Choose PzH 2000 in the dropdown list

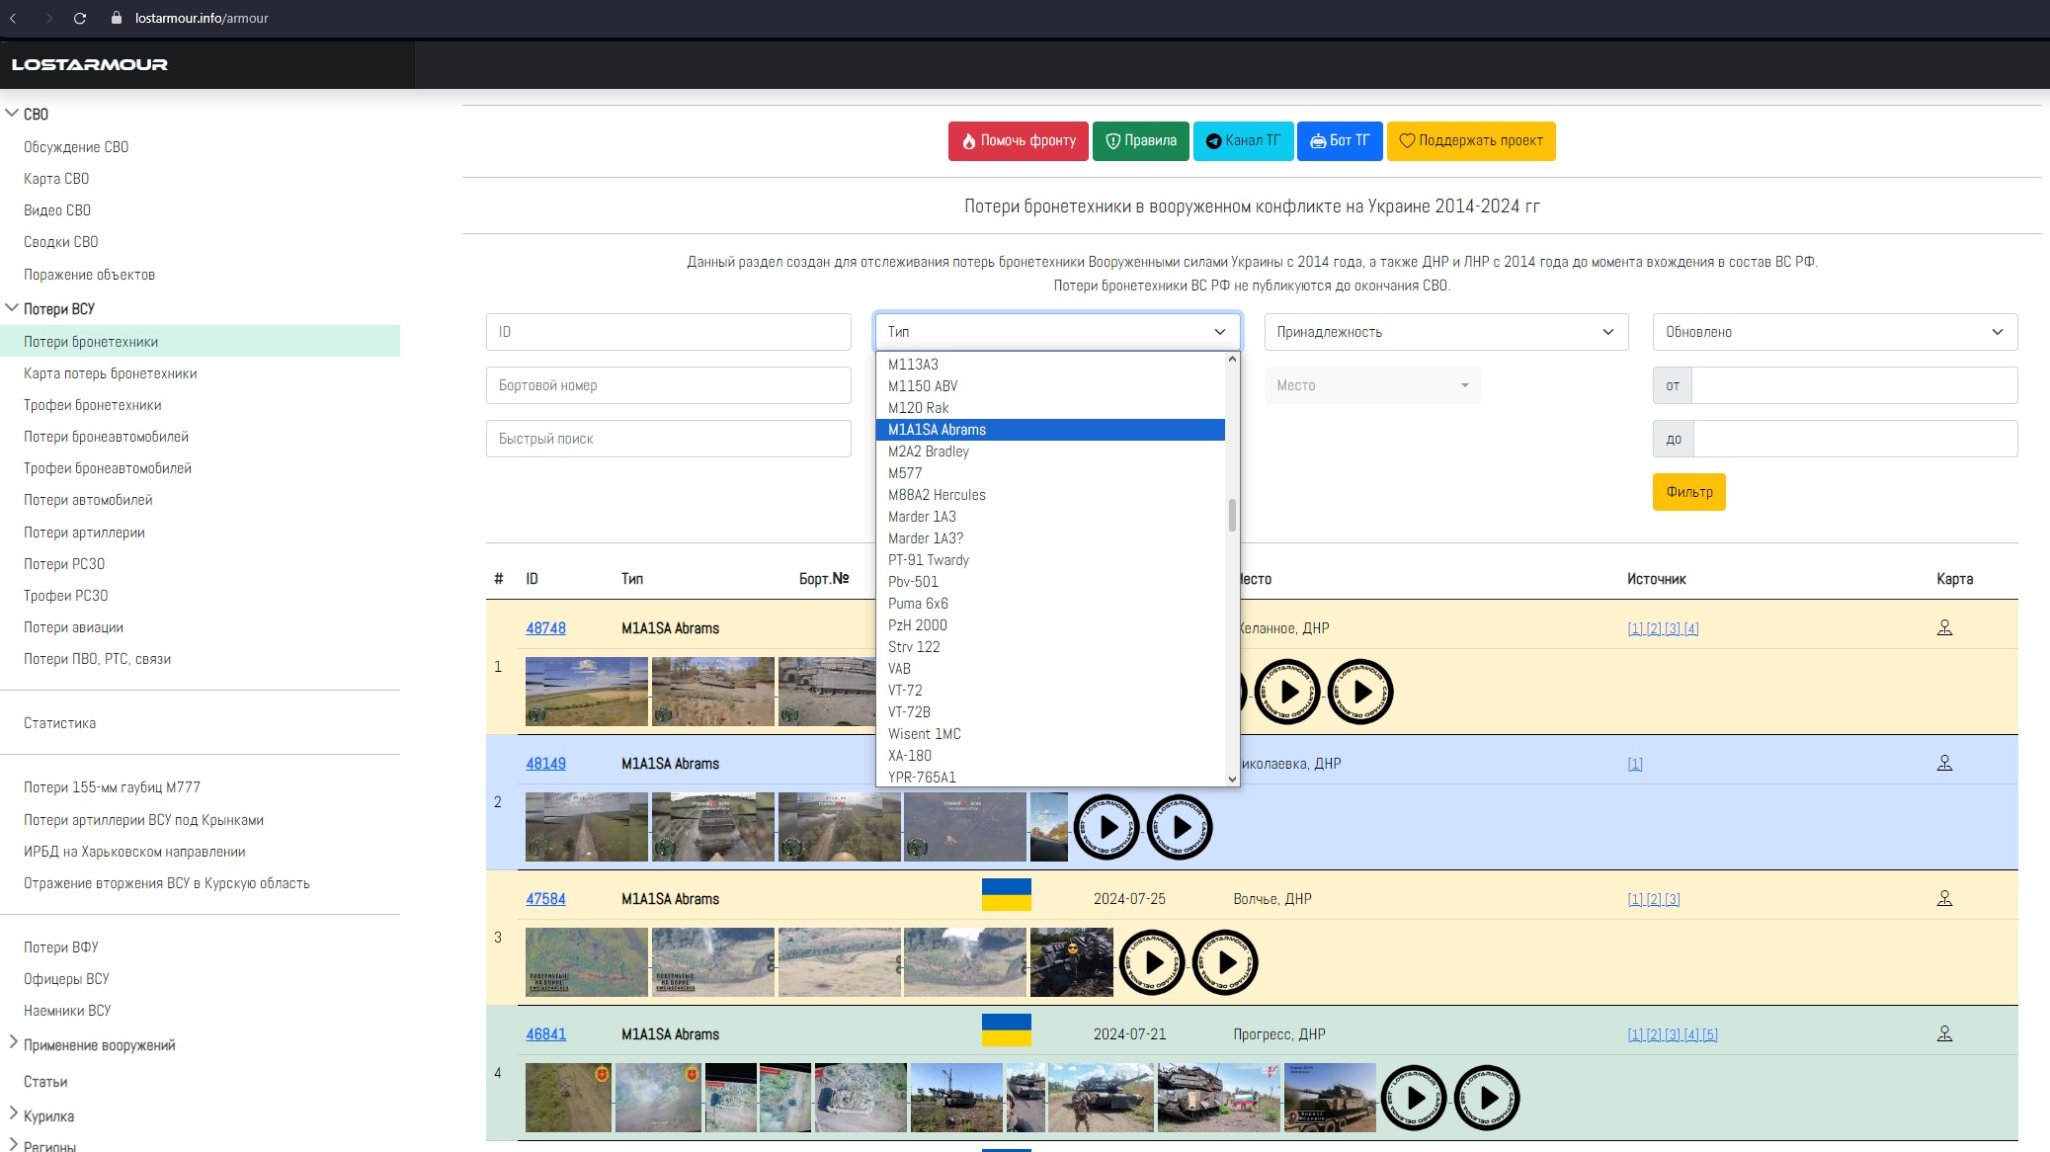(917, 625)
